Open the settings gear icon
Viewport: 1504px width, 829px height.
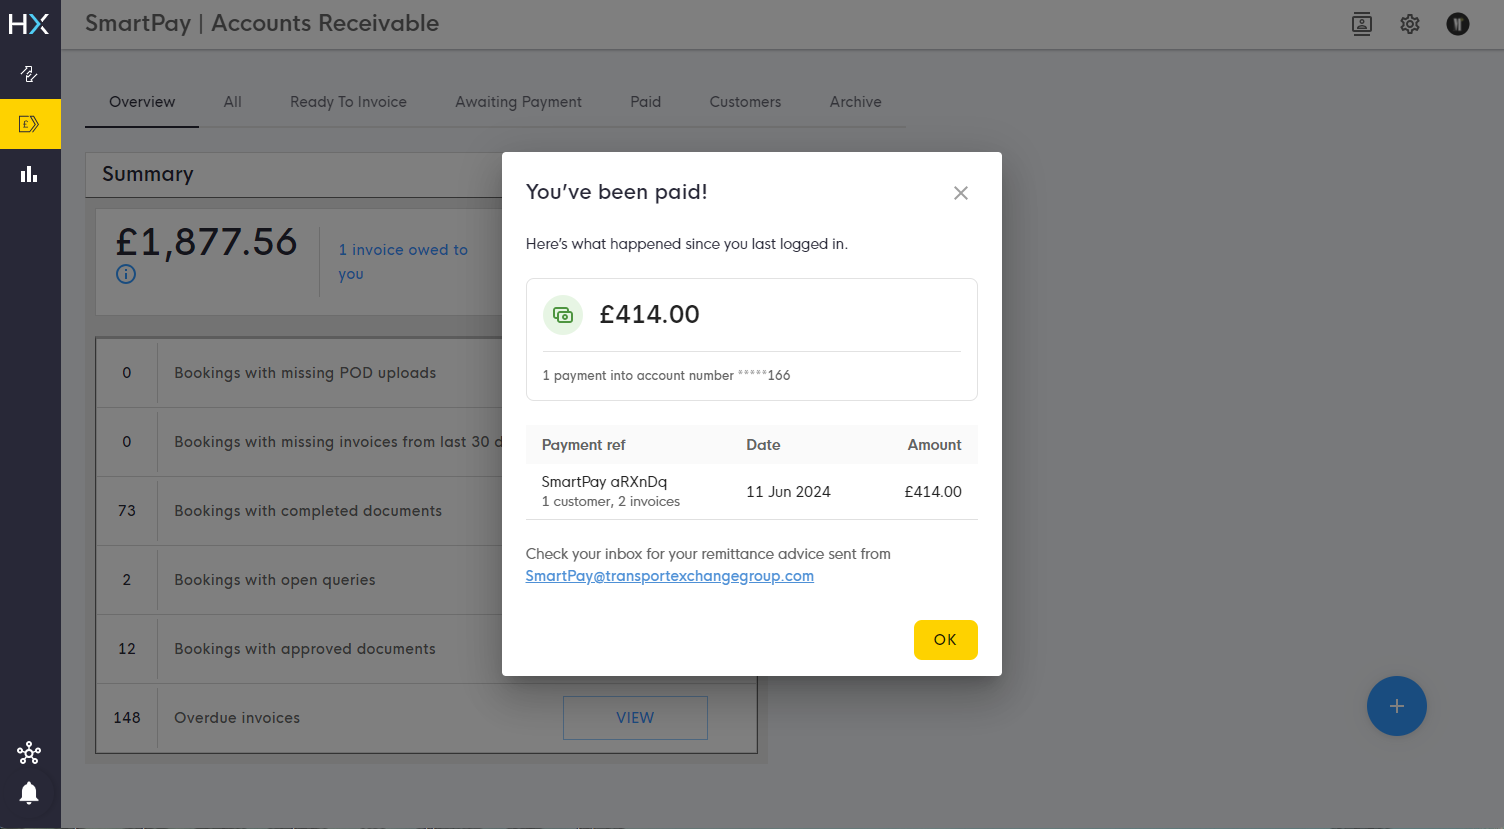tap(1410, 24)
